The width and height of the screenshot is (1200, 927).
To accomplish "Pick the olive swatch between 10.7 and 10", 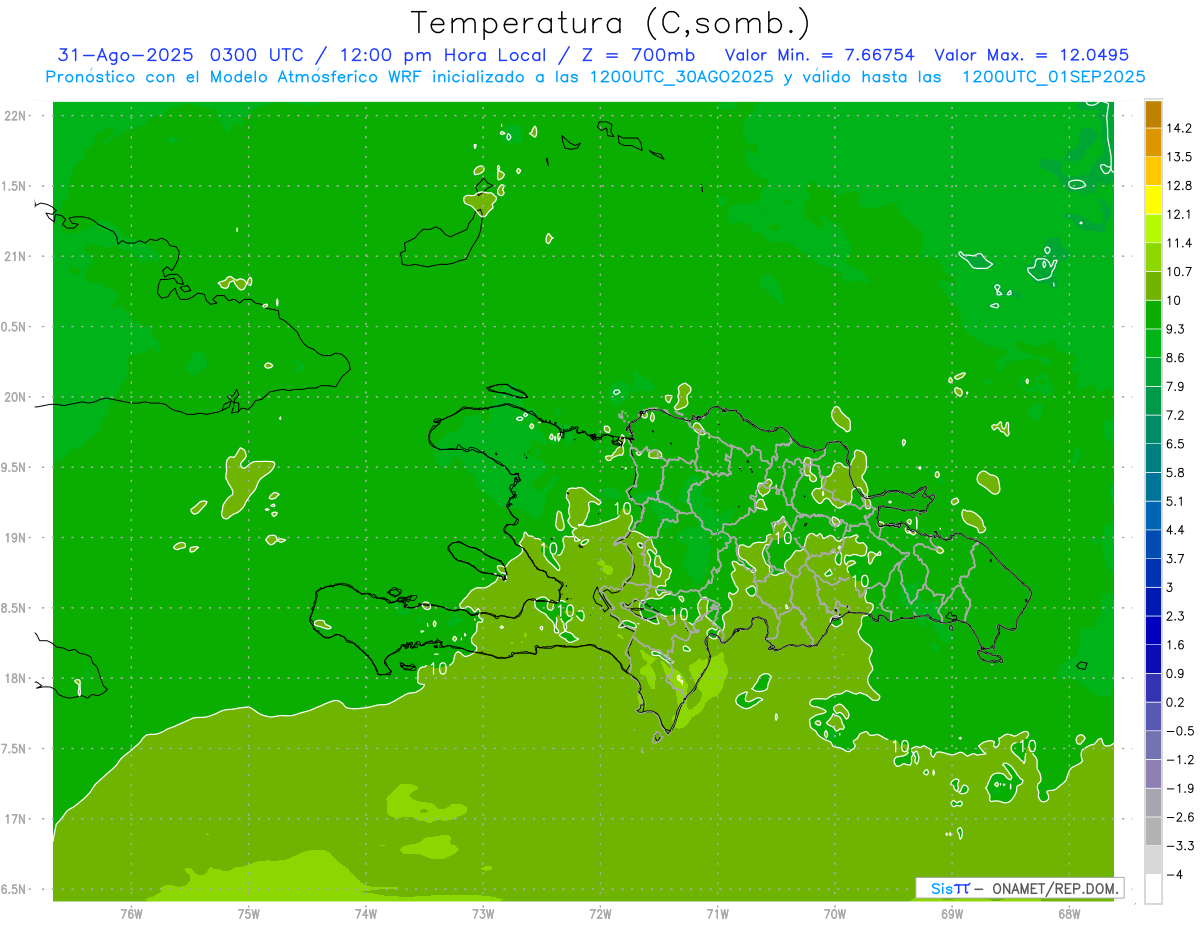I will [1154, 286].
